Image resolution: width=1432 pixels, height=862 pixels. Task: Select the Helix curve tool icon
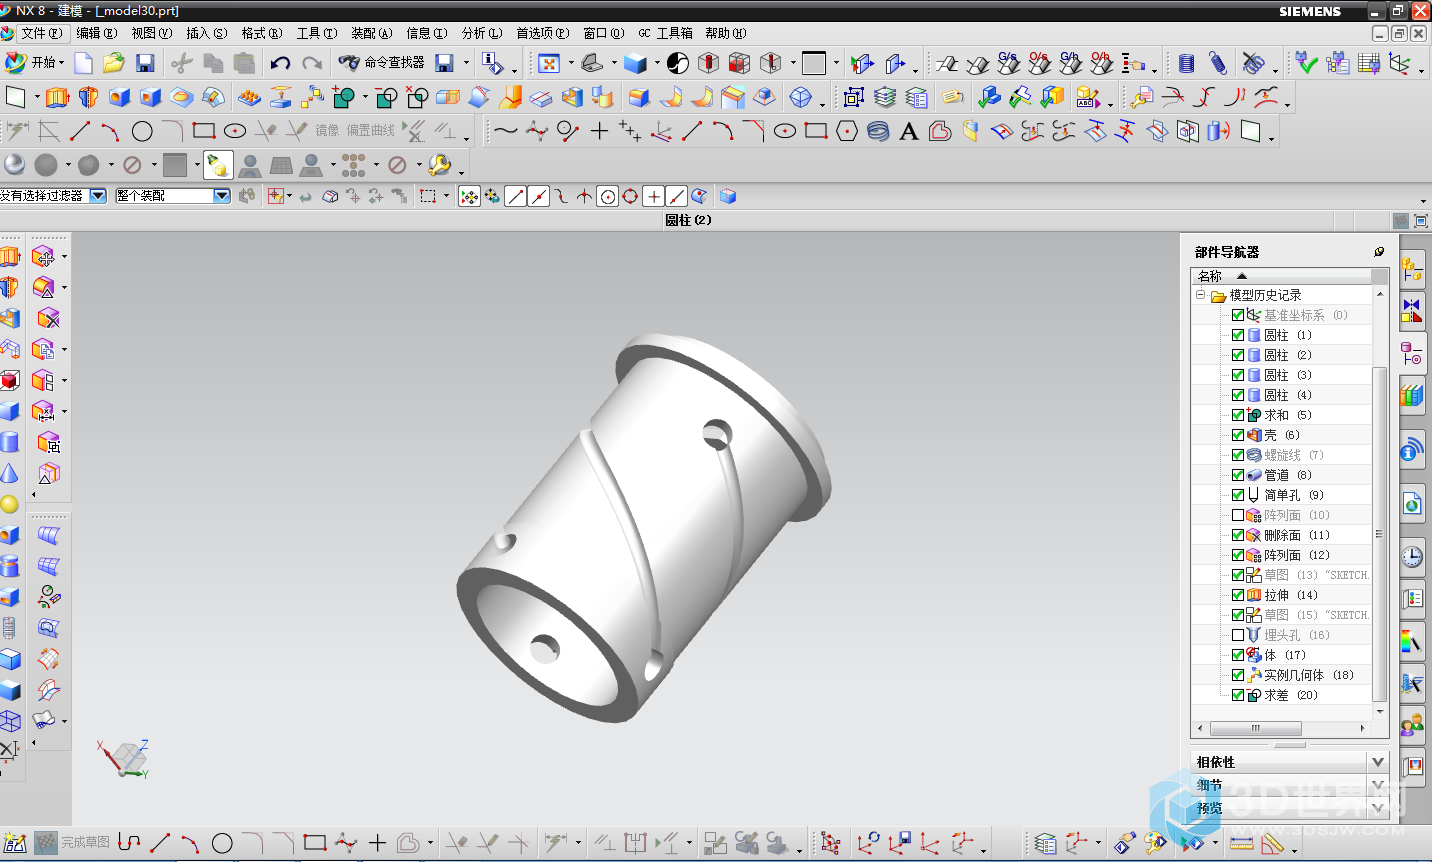pos(878,131)
